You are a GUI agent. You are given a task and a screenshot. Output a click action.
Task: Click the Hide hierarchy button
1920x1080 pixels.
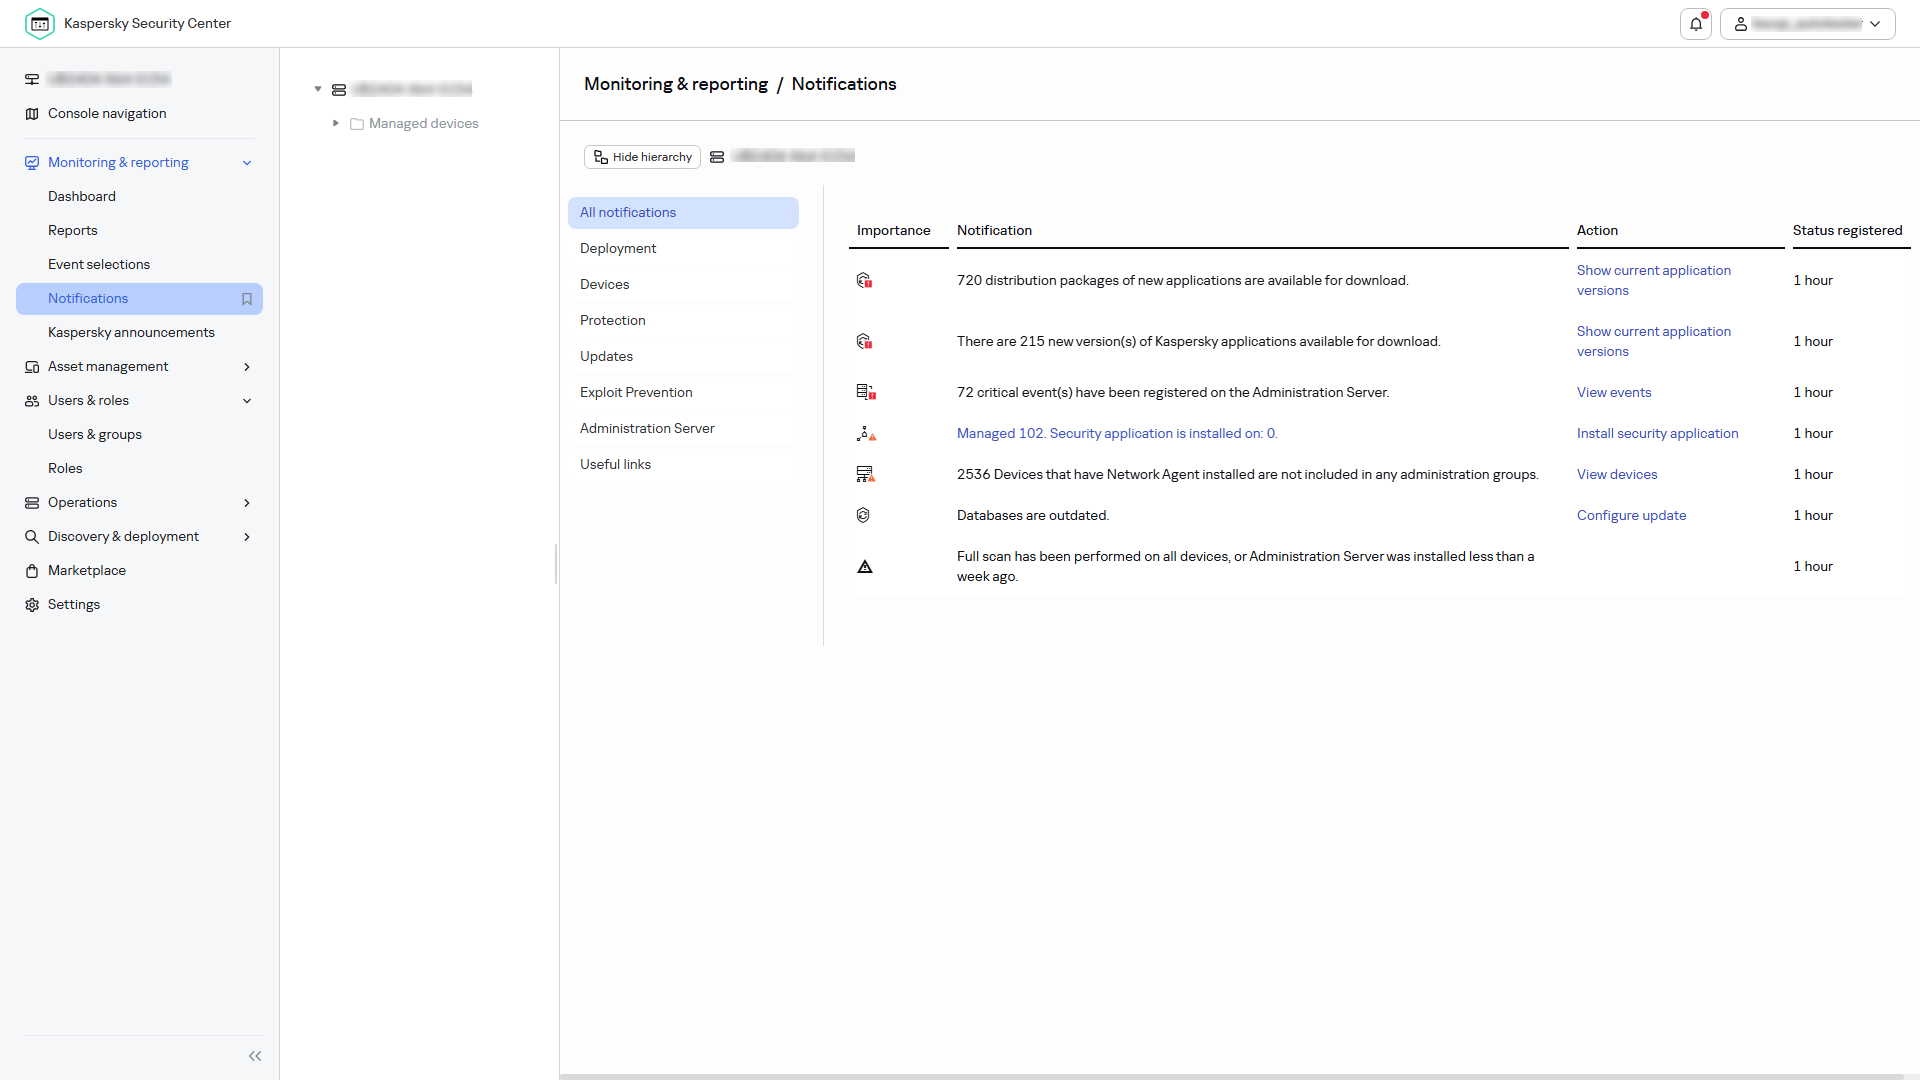(642, 157)
